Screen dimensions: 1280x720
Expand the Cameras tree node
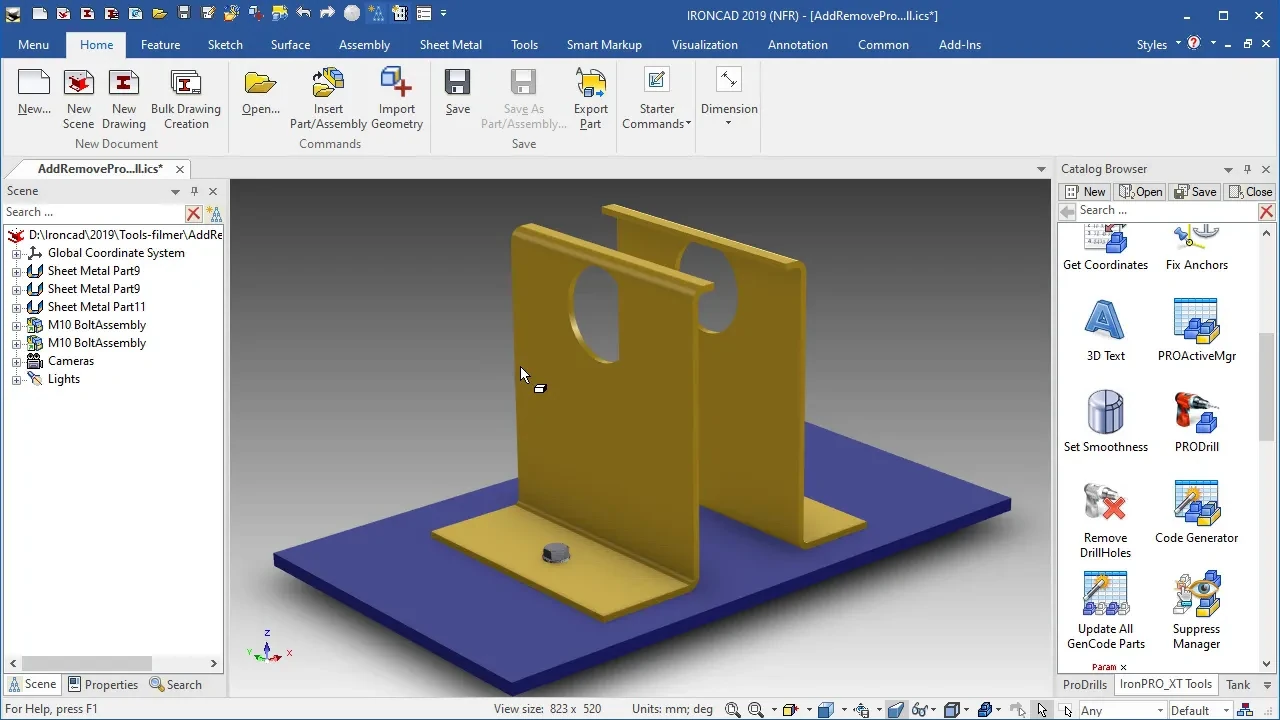16,362
